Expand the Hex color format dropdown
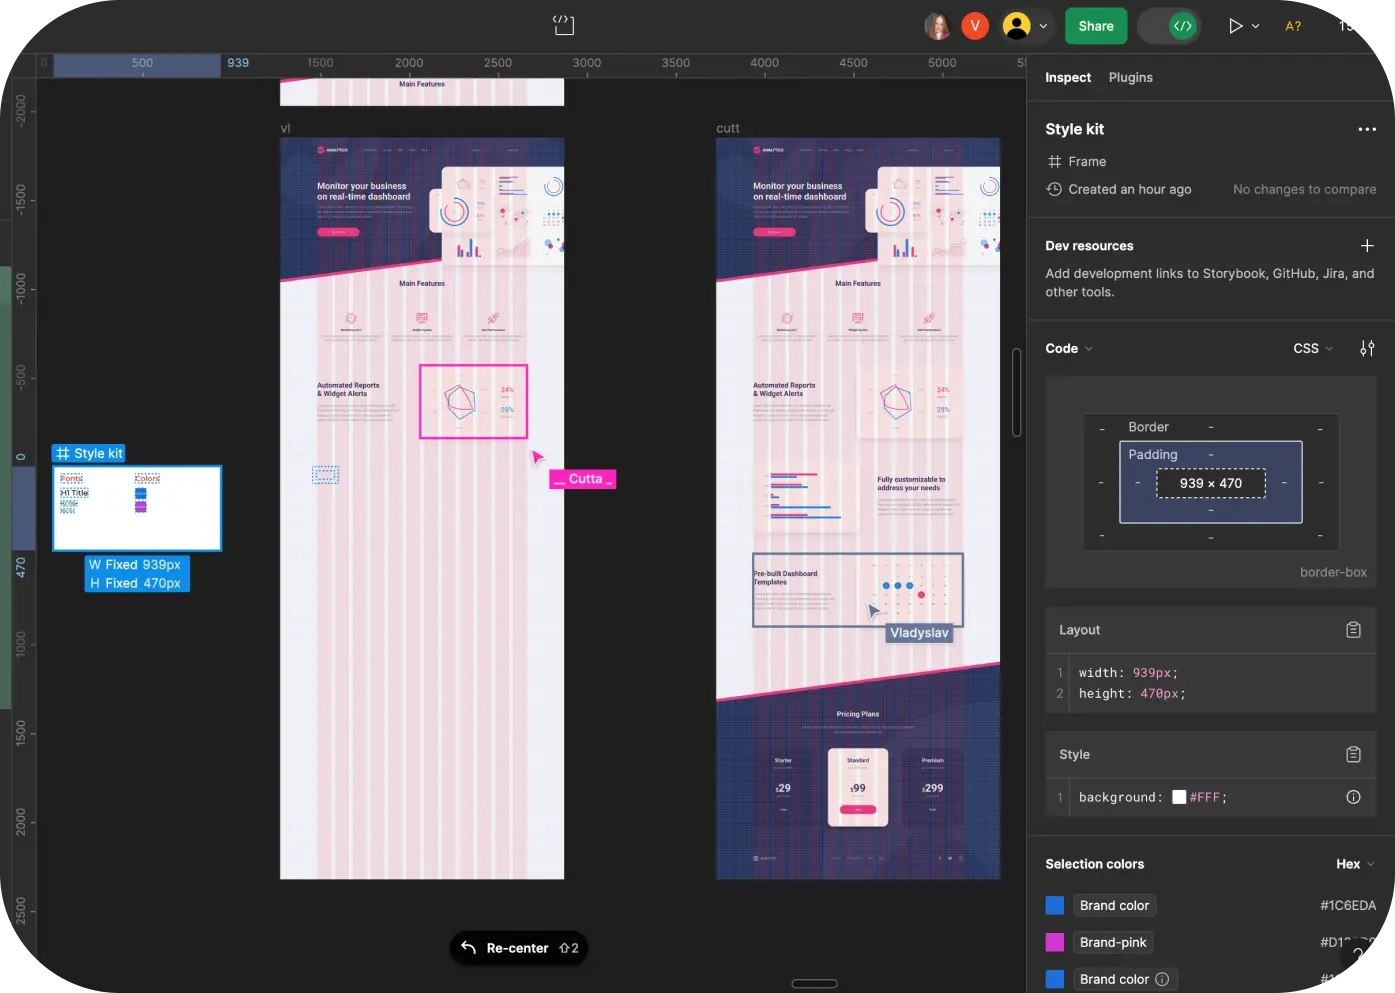Screen dimensions: 1395x993 [1355, 864]
